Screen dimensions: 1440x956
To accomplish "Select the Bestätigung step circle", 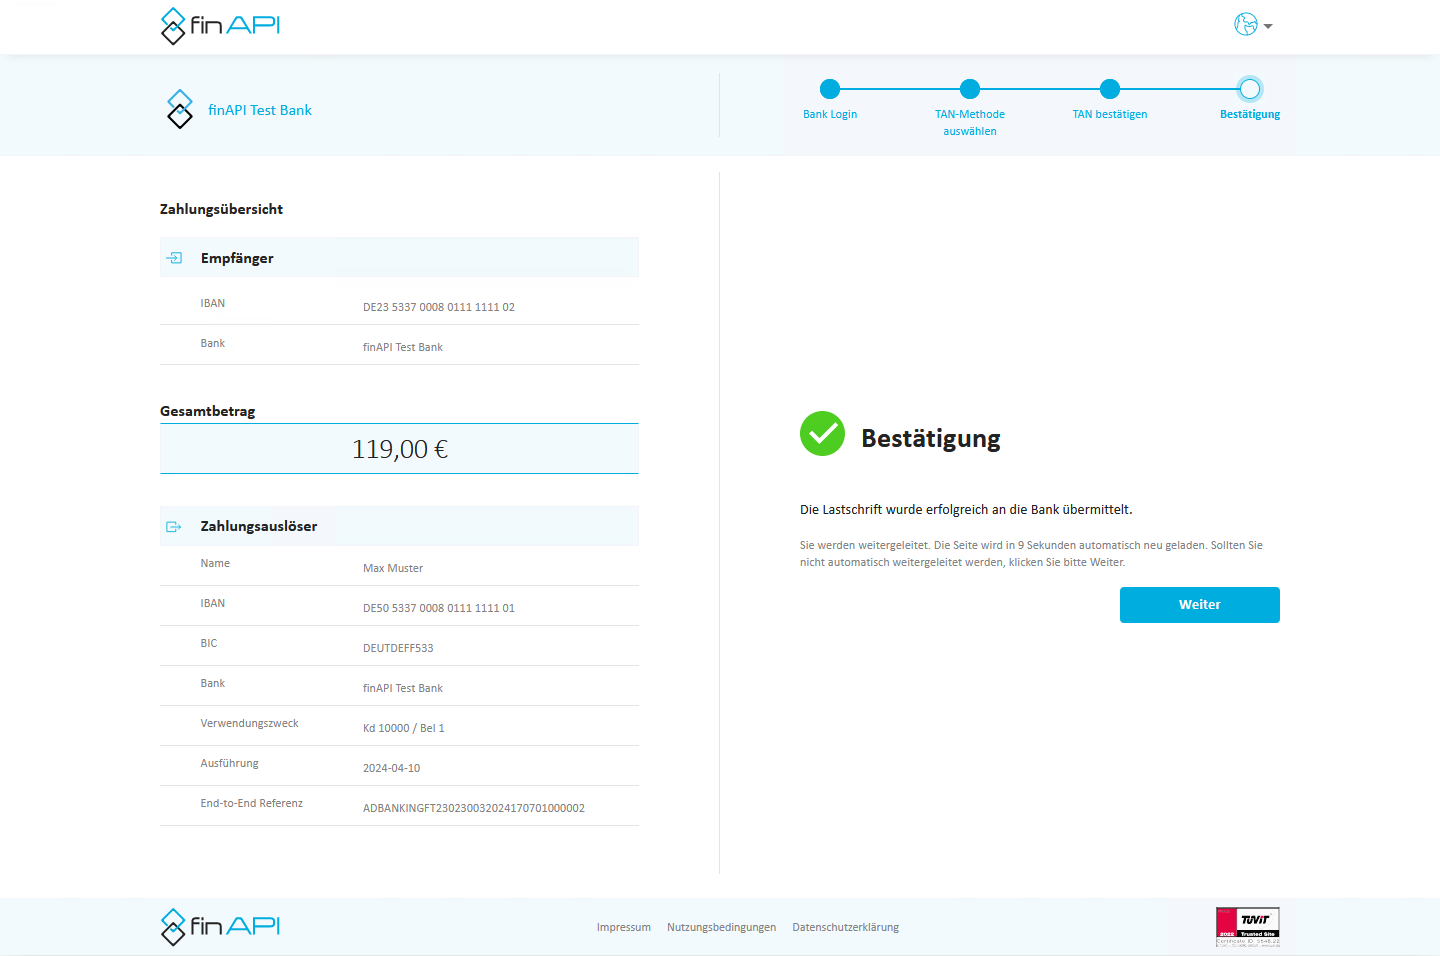I will [1250, 89].
